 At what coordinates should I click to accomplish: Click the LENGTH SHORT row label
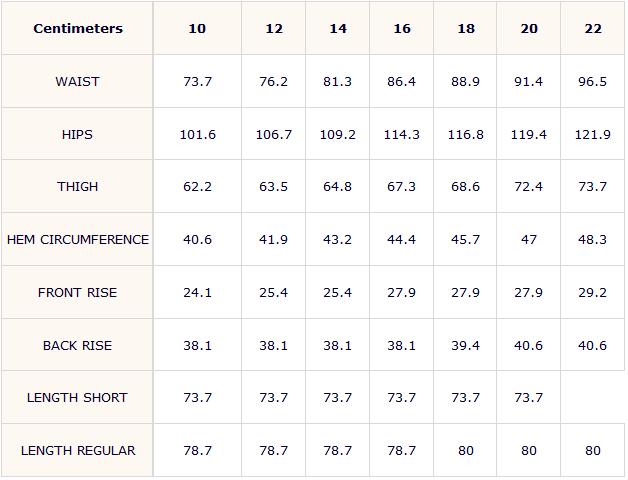pyautogui.click(x=77, y=397)
